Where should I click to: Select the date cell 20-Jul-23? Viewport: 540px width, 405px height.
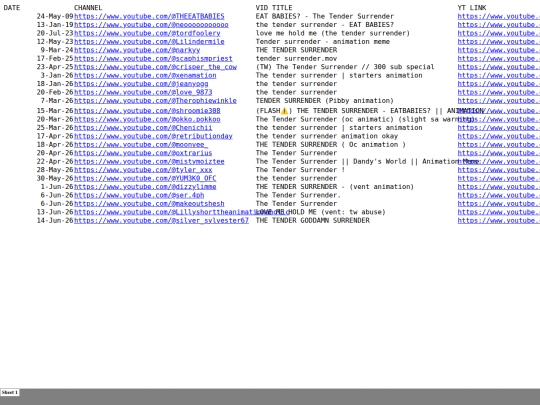coord(55,33)
